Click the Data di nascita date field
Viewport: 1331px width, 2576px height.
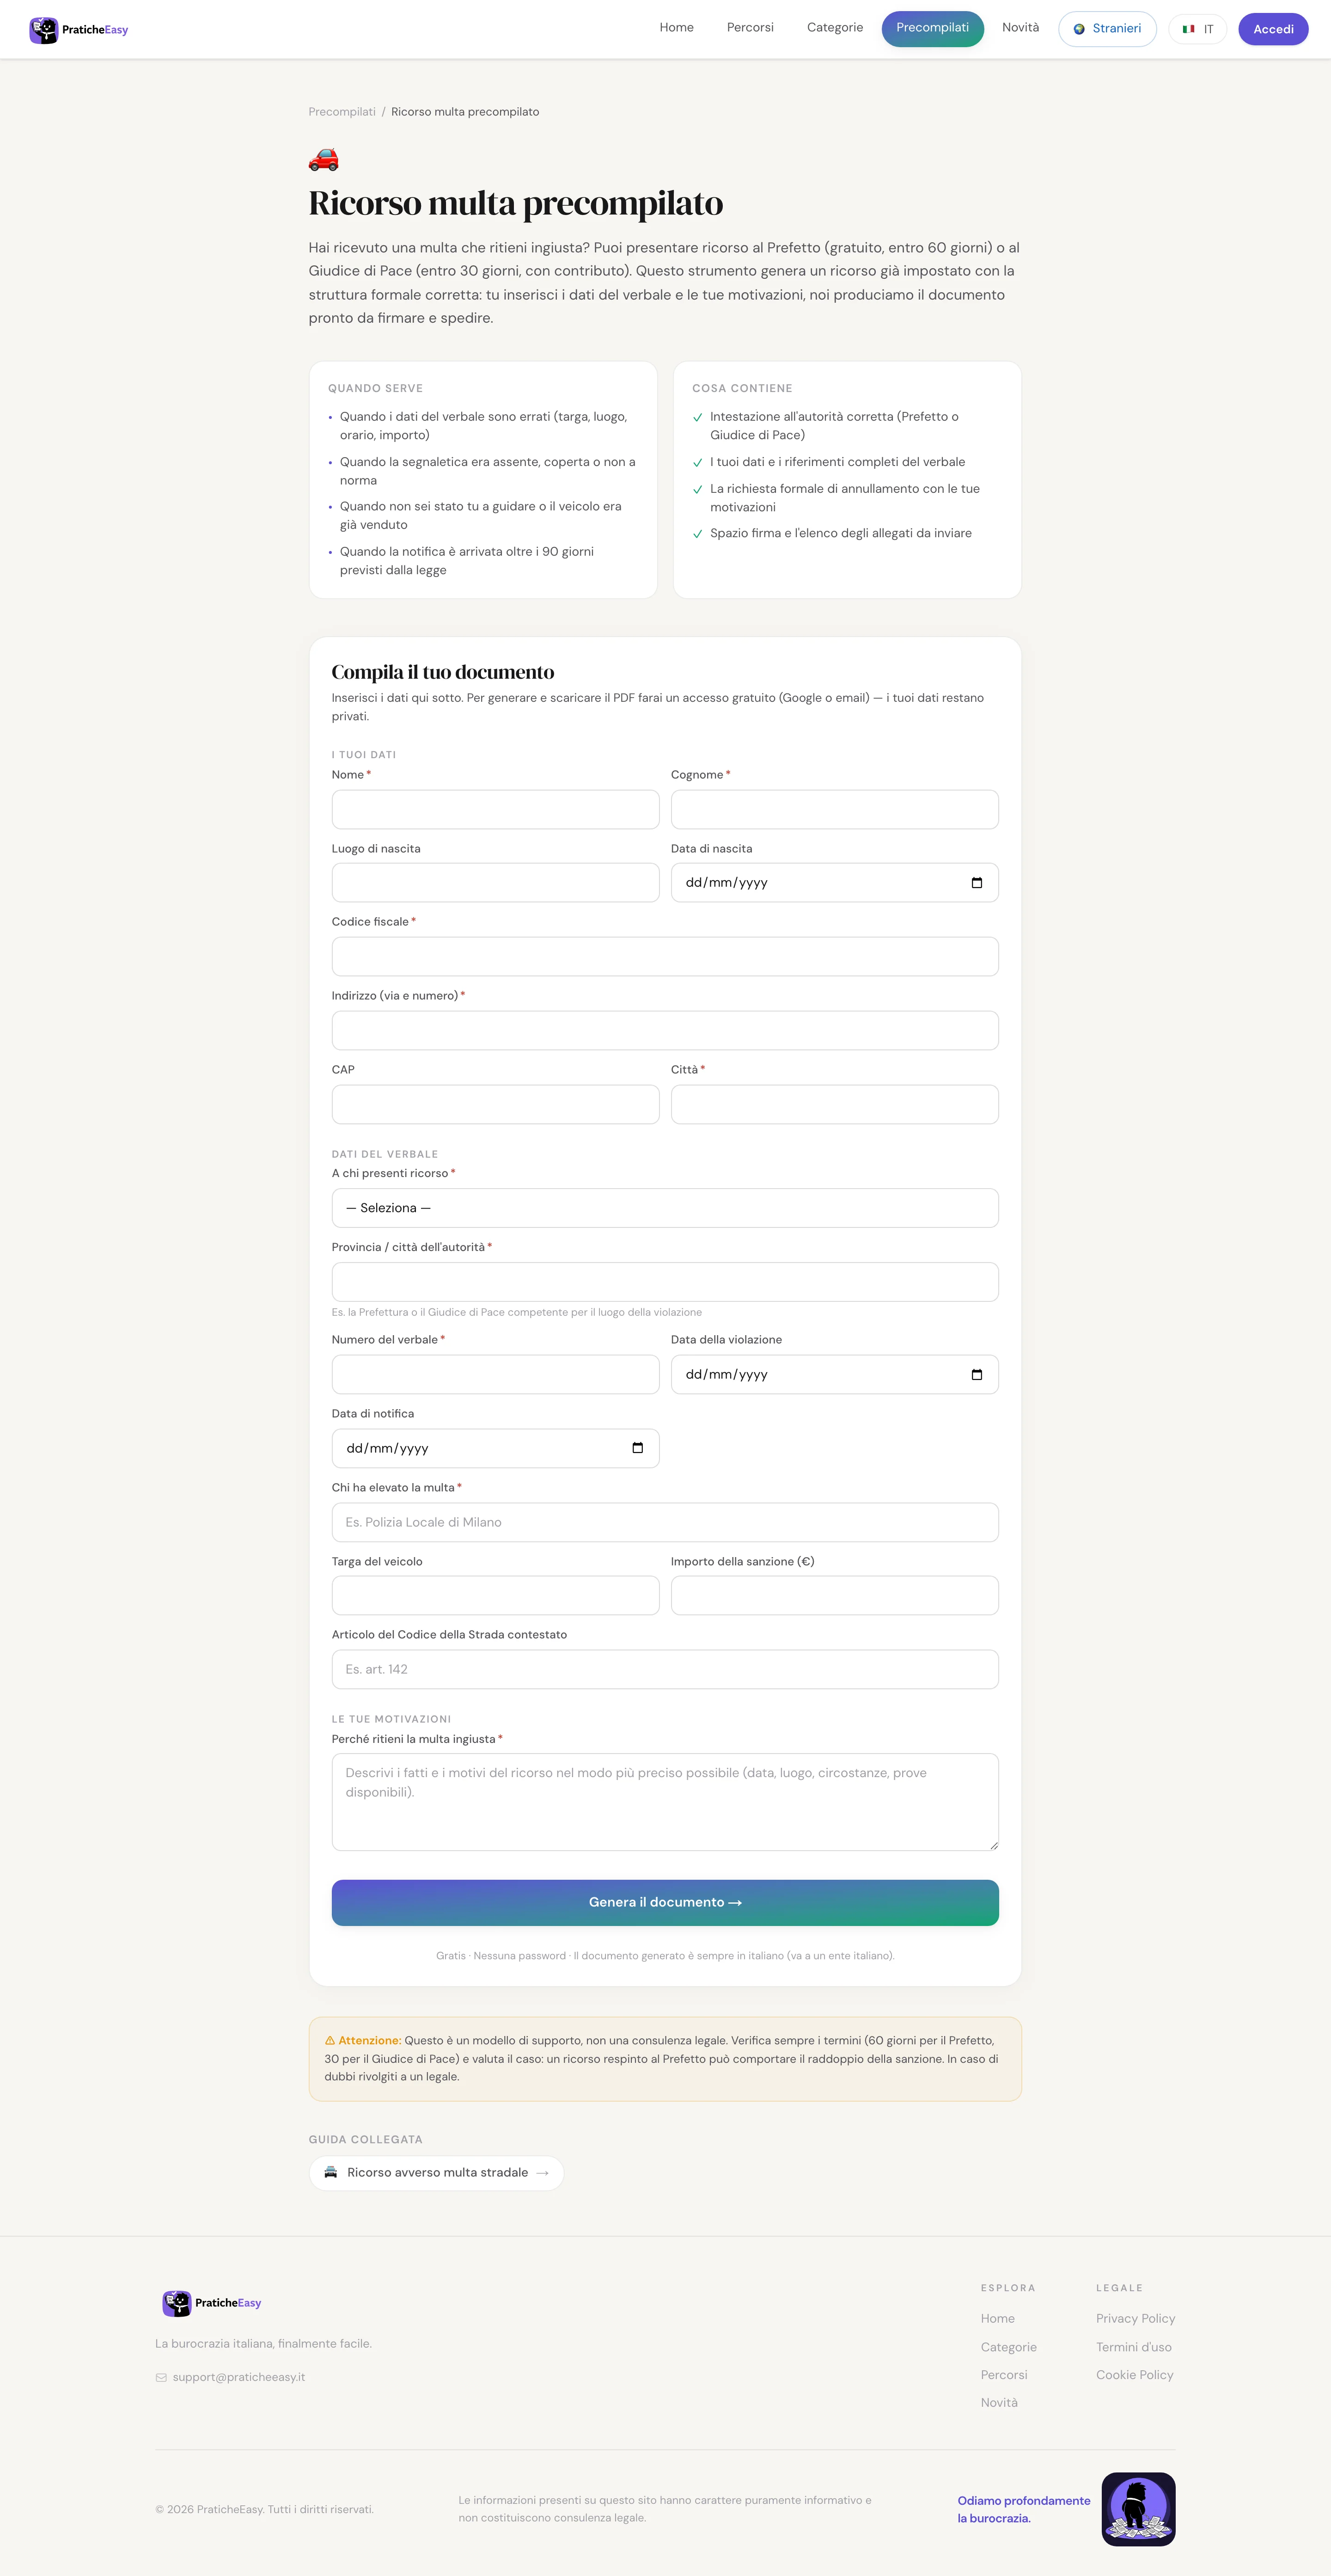coord(835,883)
